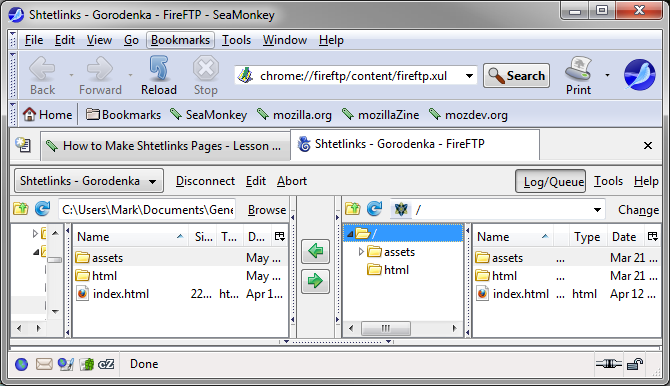Open Address Book icon in status bar
The width and height of the screenshot is (670, 386).
click(87, 364)
